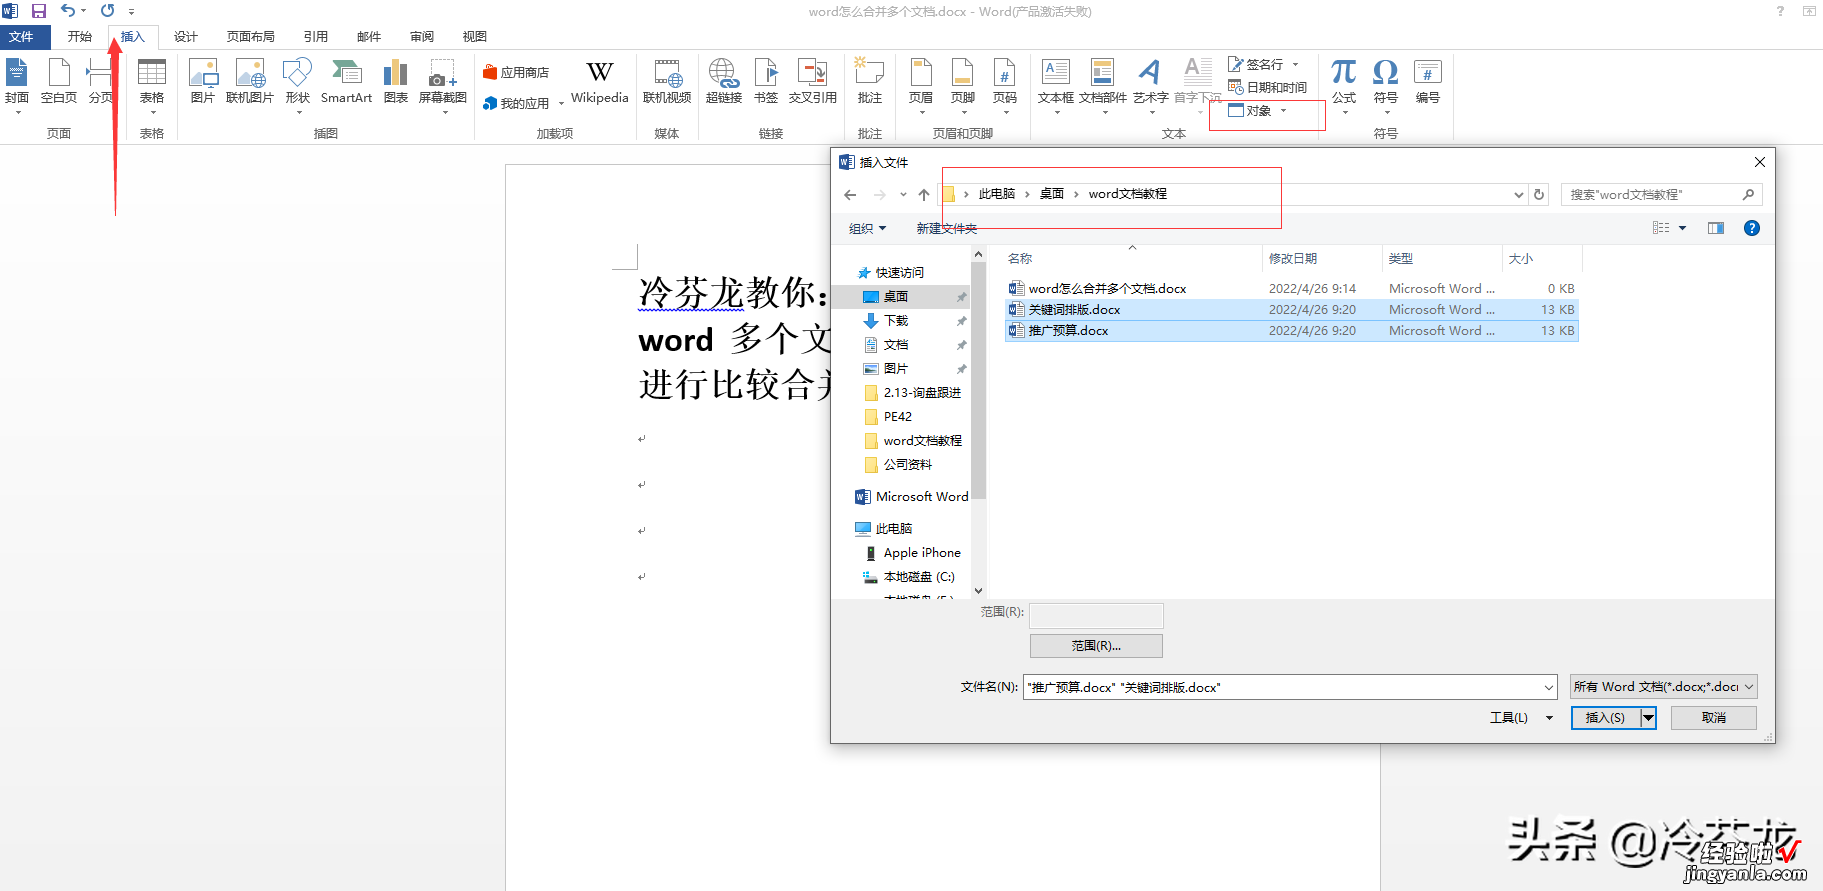Click the Insert (插入) button in dialog
Viewport: 1823px width, 891px height.
point(1605,718)
